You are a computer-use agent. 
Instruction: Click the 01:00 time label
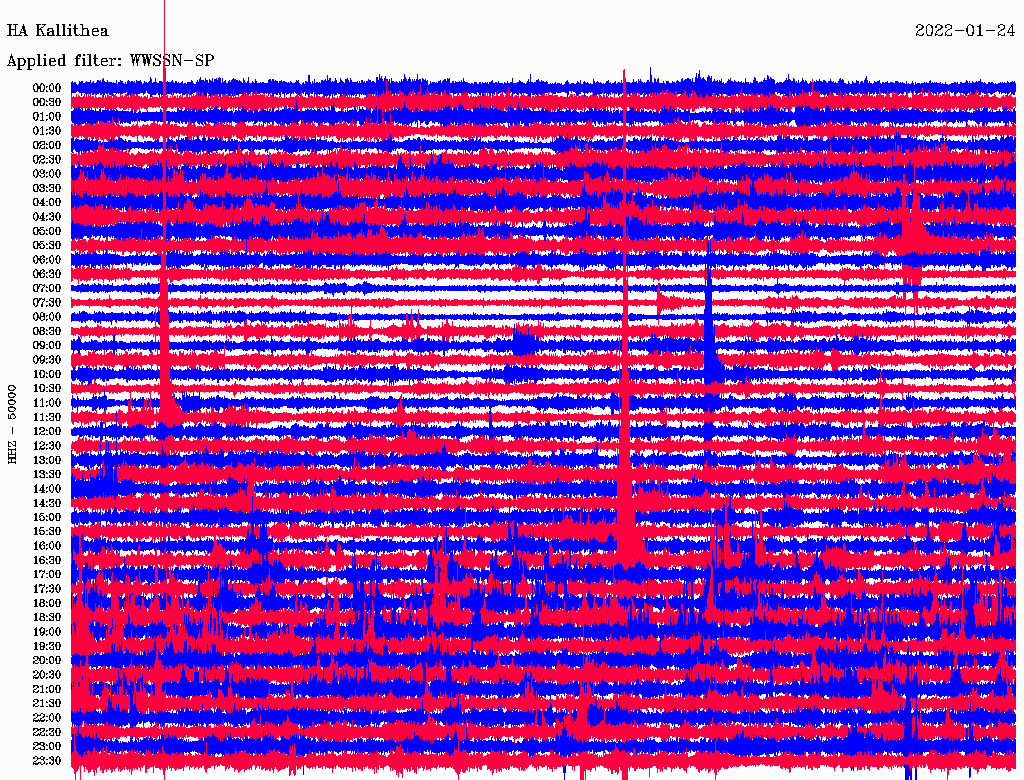[x=46, y=117]
